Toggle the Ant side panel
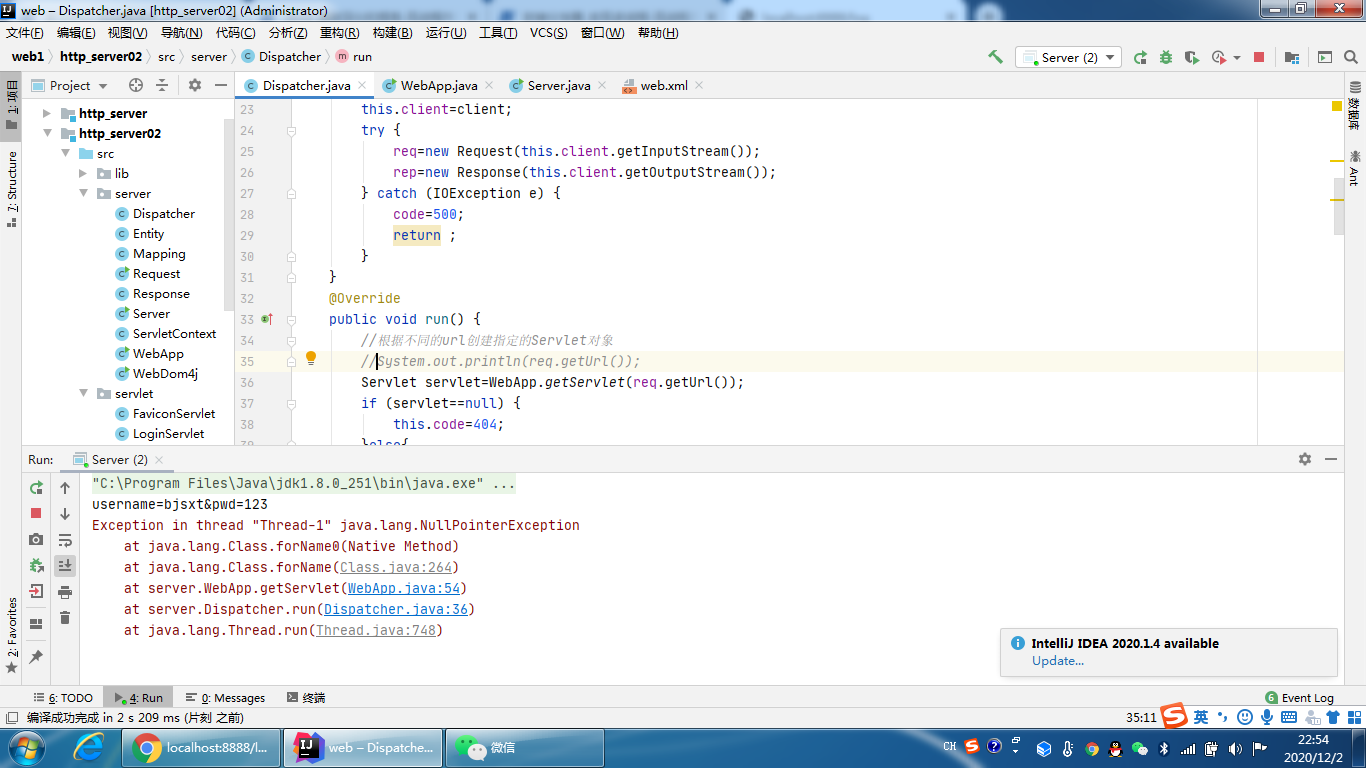Image resolution: width=1366 pixels, height=768 pixels. point(1354,168)
